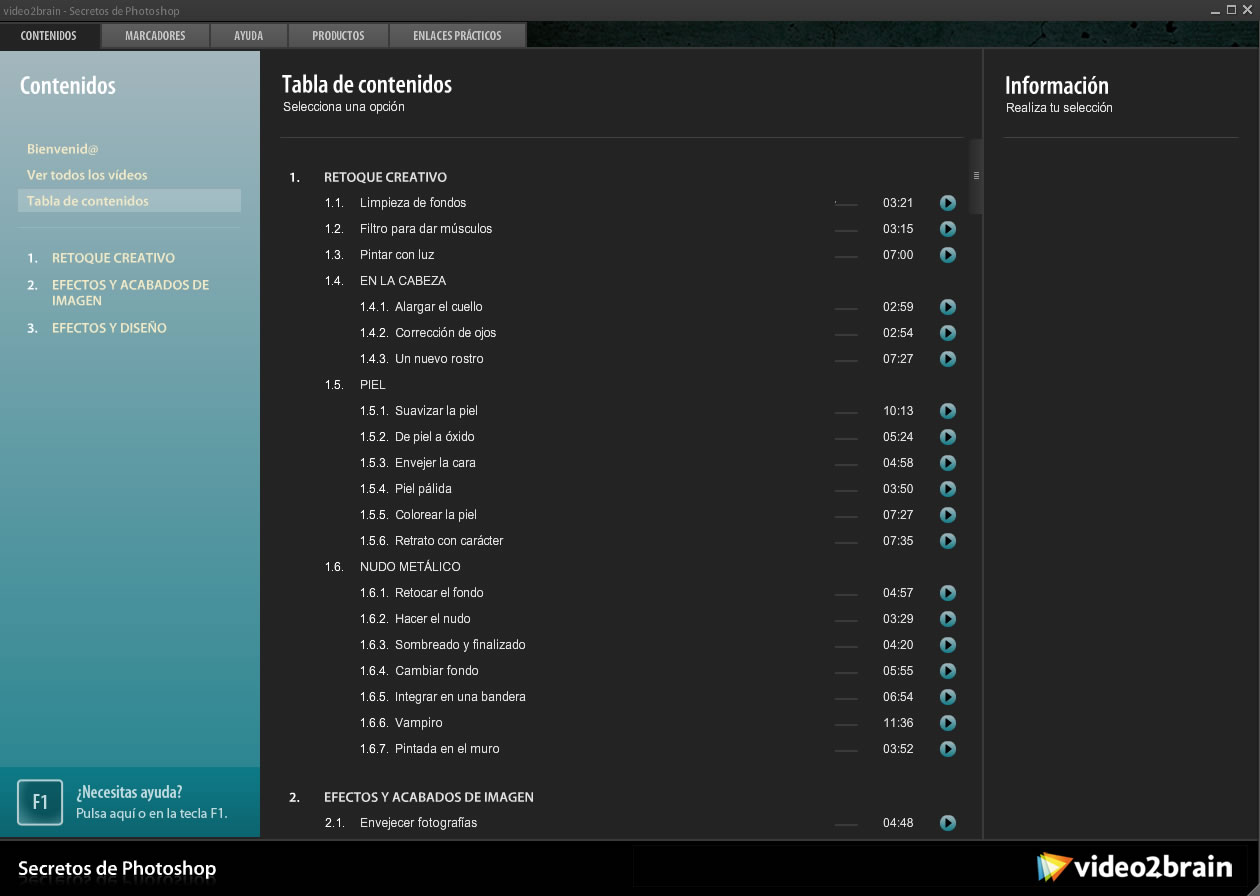
Task: Play video for Corrección de ojos
Action: (x=948, y=333)
